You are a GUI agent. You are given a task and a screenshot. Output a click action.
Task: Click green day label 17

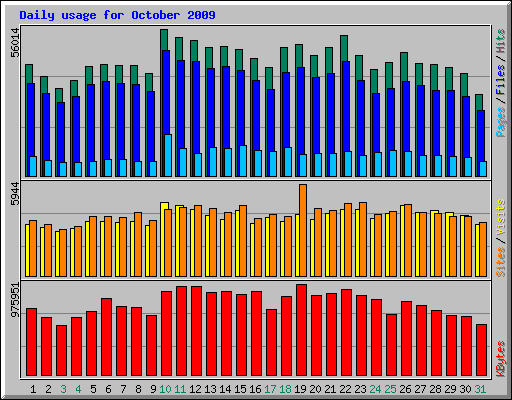pos(270,389)
